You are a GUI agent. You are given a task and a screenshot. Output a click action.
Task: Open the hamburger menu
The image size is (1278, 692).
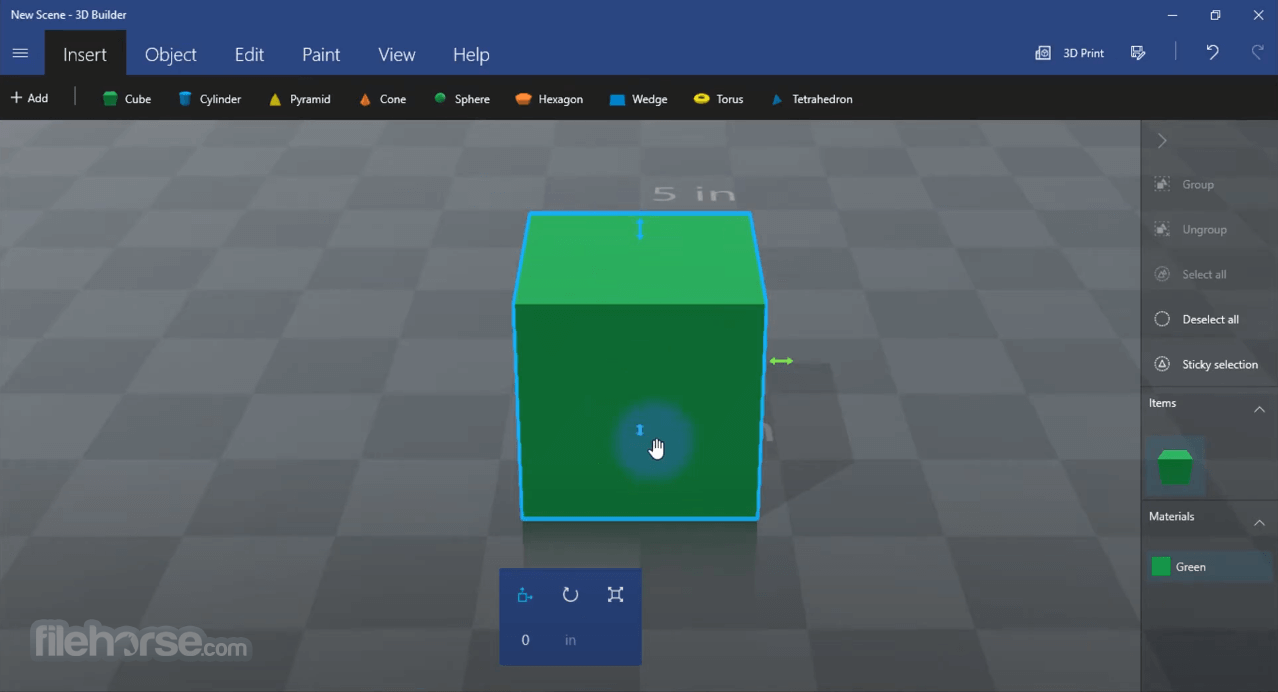point(20,53)
